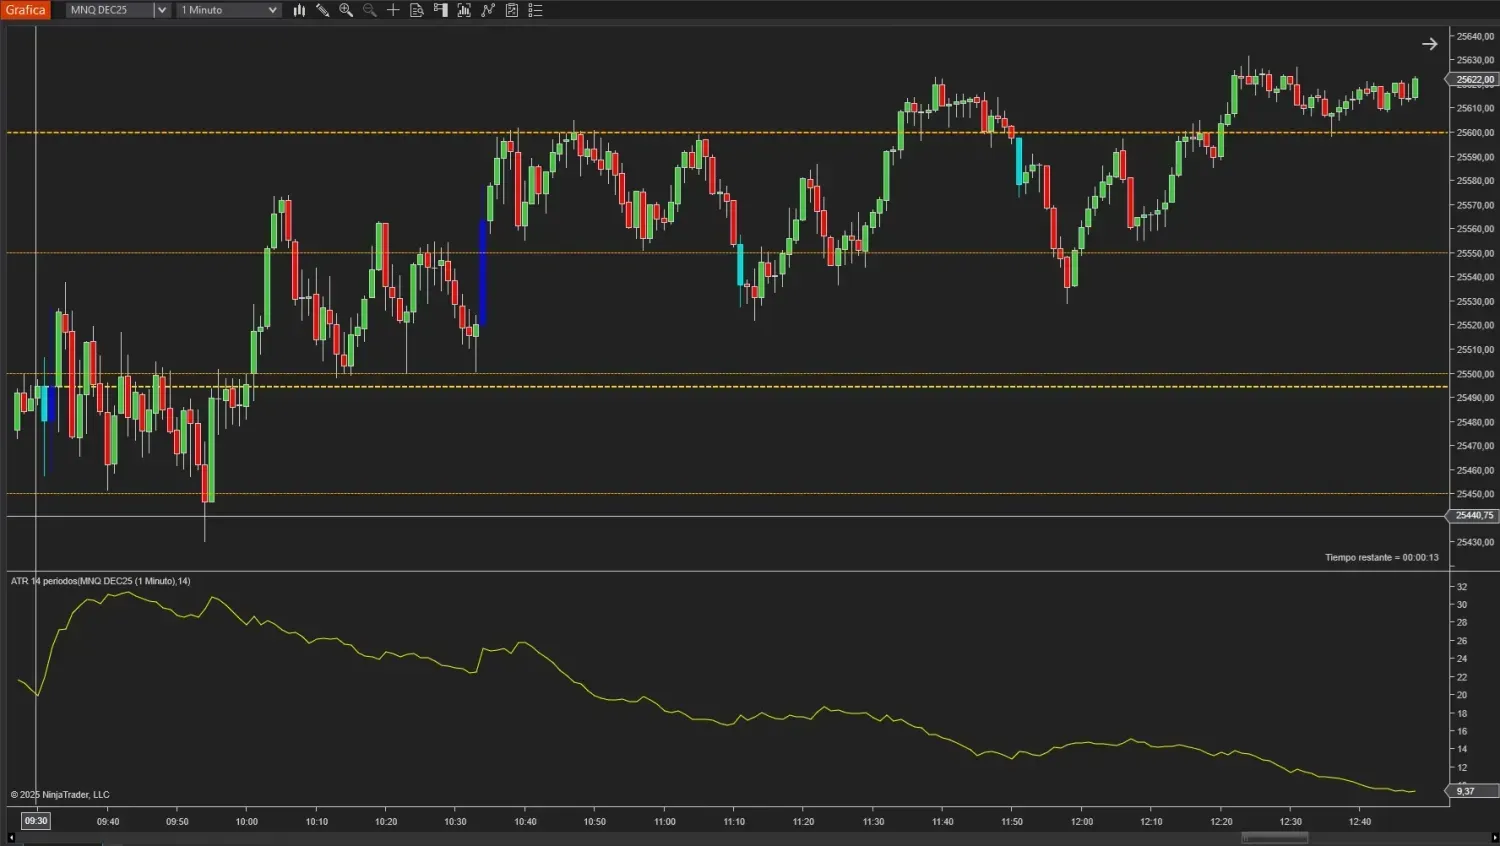Screen dimensions: 1500x846
Task: Click the MNQ DEC25 instrument field
Action: coord(109,10)
